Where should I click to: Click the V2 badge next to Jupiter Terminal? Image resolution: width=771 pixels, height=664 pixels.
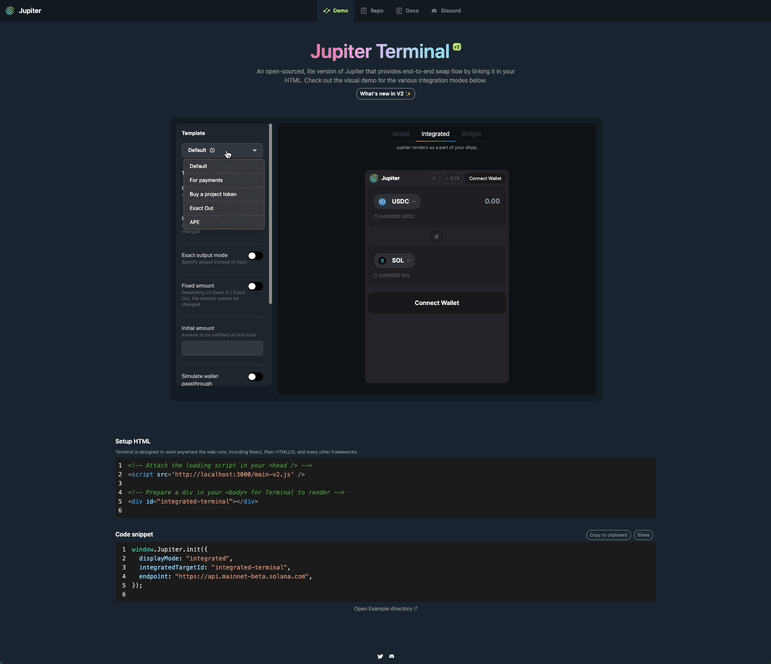(457, 47)
